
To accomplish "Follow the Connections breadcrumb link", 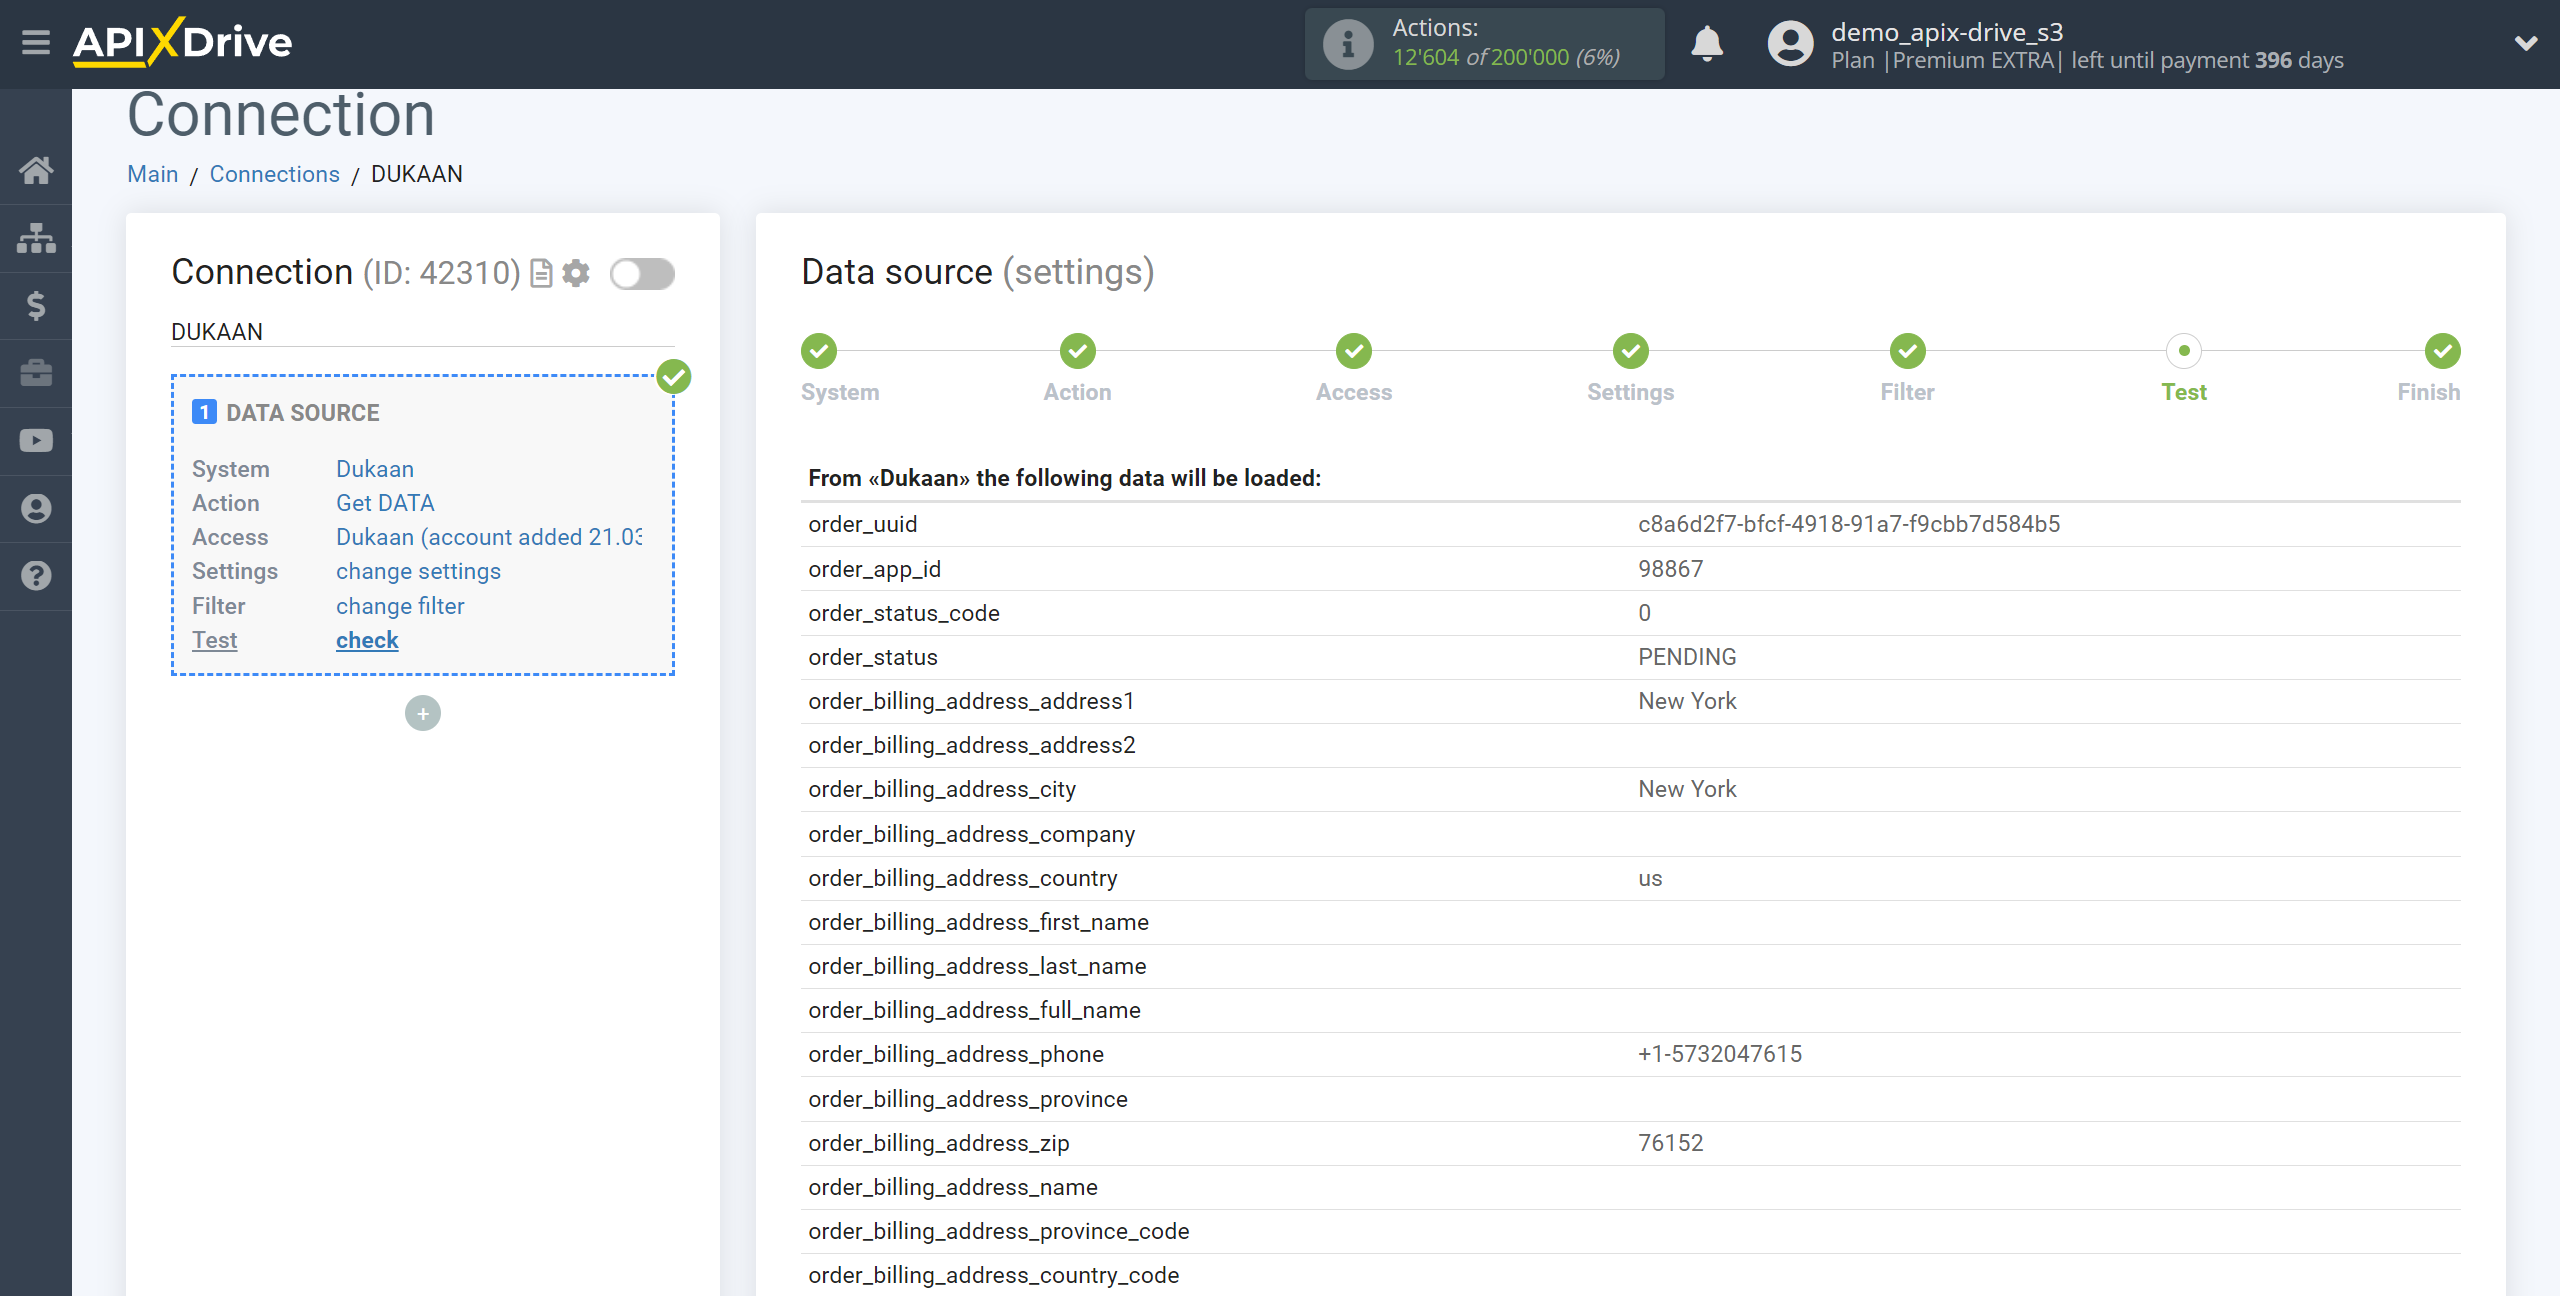I will click(x=275, y=174).
